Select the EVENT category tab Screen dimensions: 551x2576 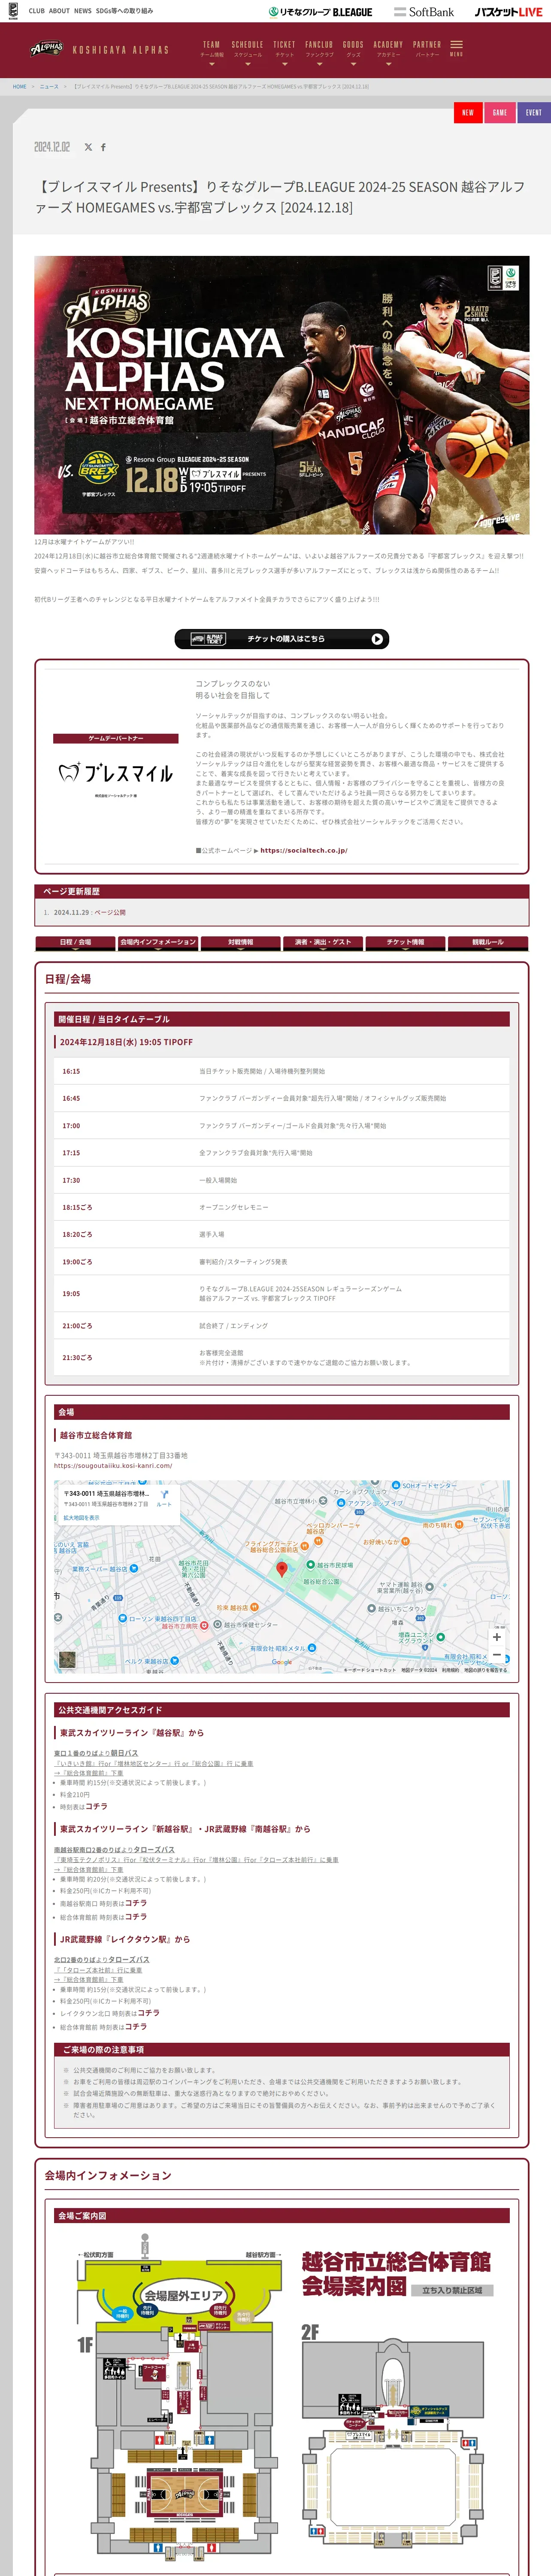click(x=534, y=112)
